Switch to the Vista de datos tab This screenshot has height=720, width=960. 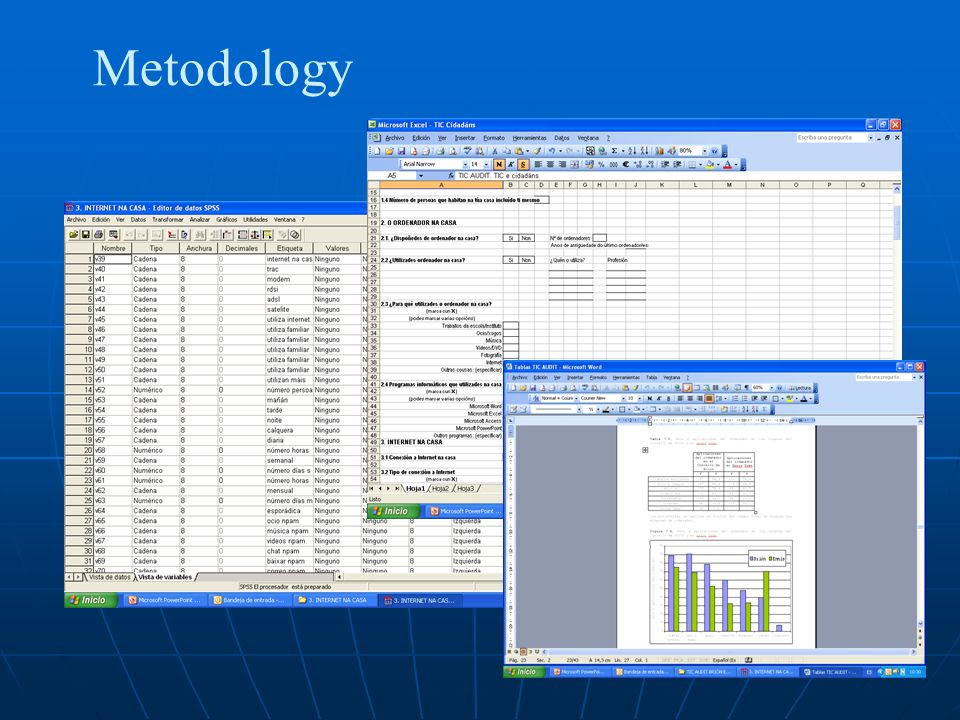click(110, 577)
